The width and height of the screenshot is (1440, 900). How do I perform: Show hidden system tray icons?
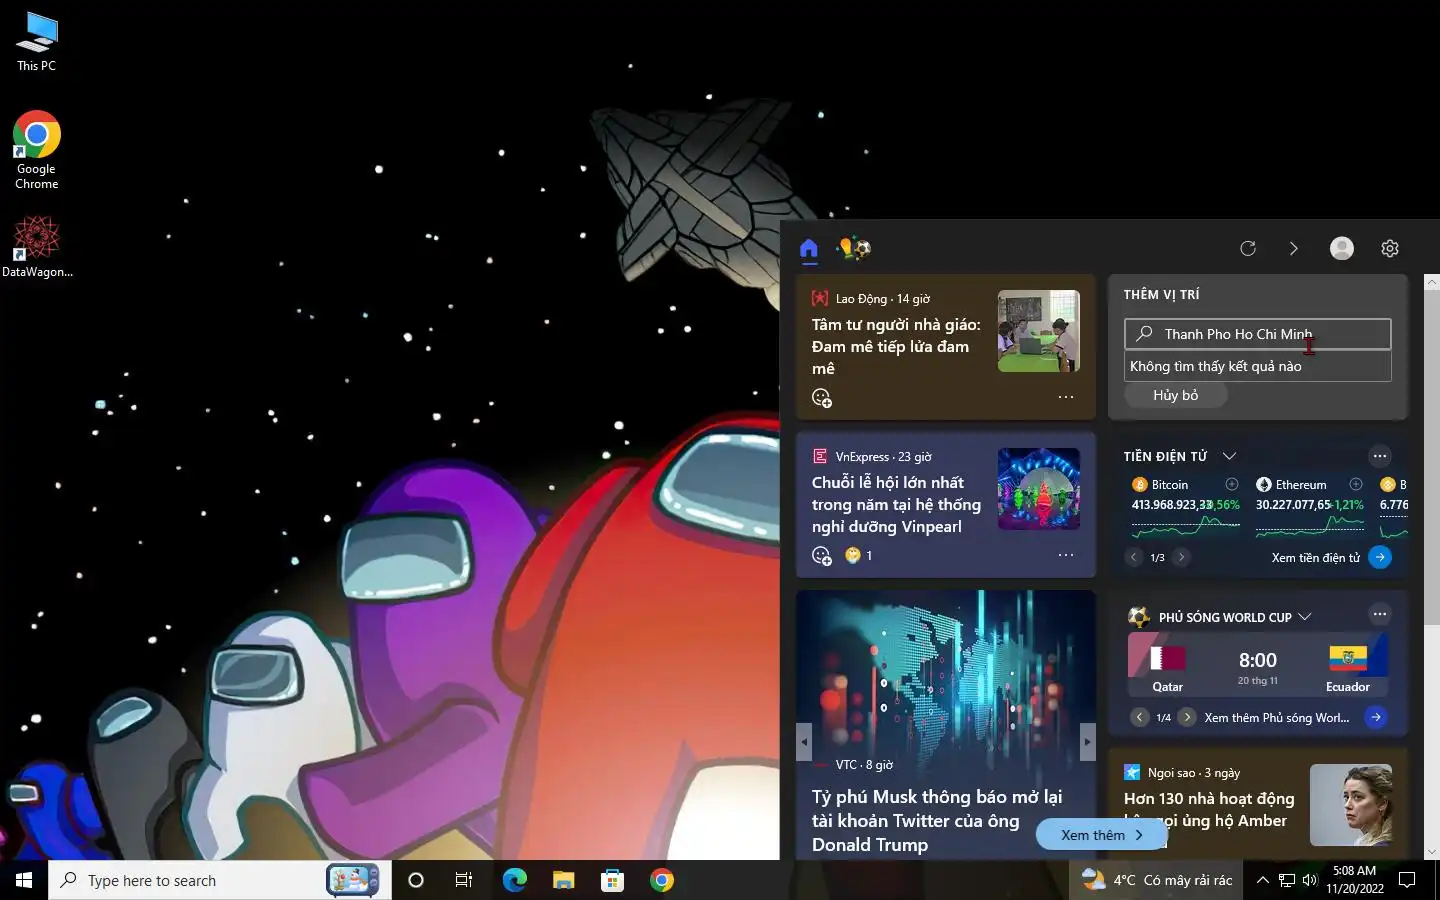click(1262, 880)
